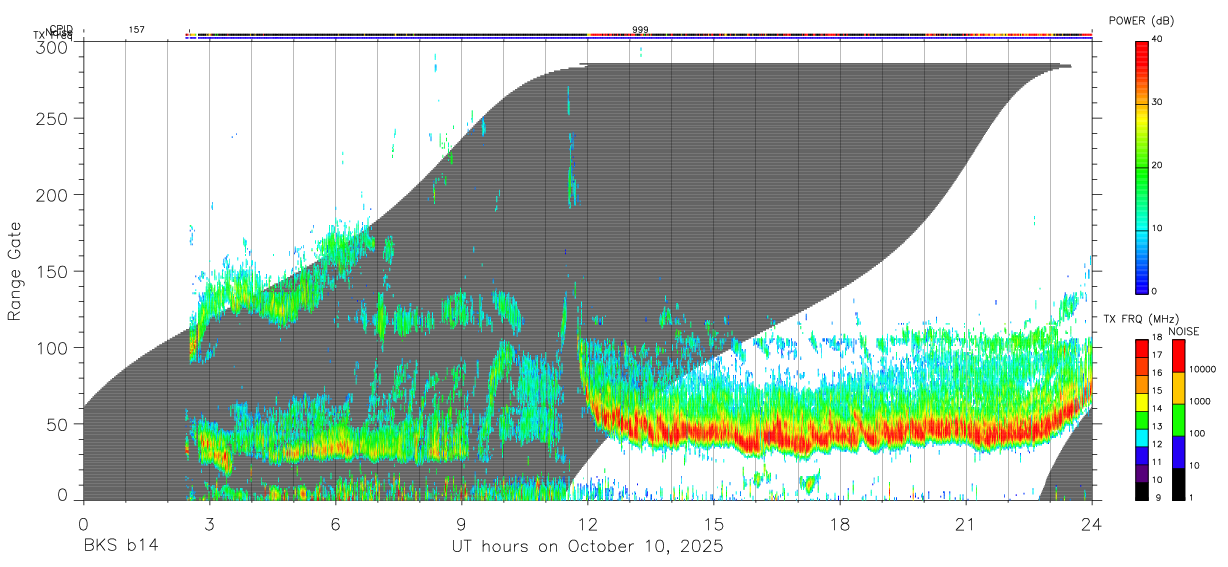Click the 12 tick on UT hours axis
Screen dimensions: 1228x567
pyautogui.click(x=587, y=524)
